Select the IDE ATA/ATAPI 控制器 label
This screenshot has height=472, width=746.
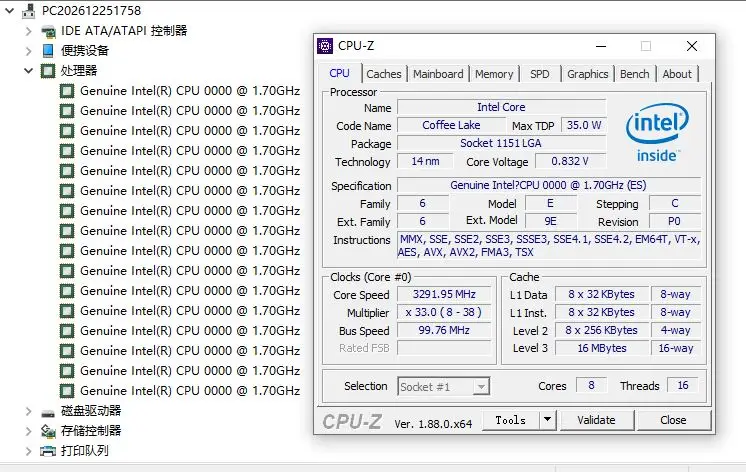124,31
